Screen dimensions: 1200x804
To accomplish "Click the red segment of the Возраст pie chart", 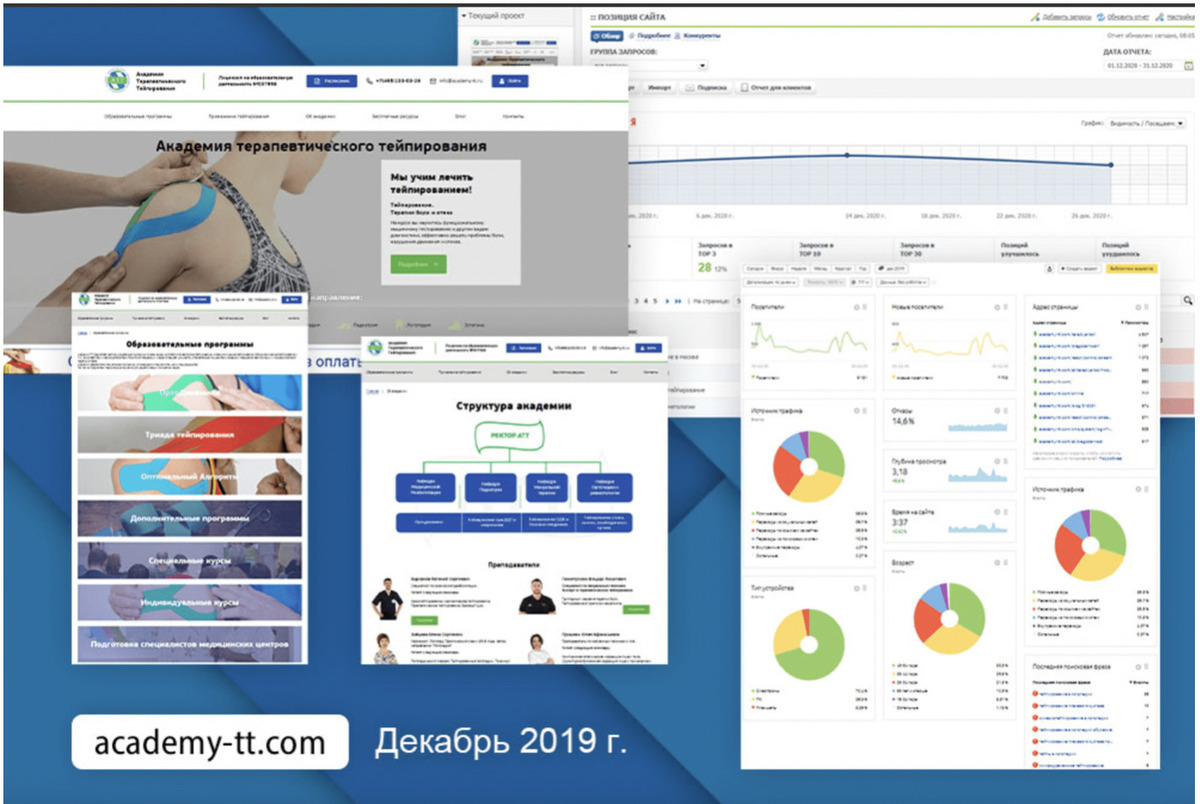I will pos(929,621).
